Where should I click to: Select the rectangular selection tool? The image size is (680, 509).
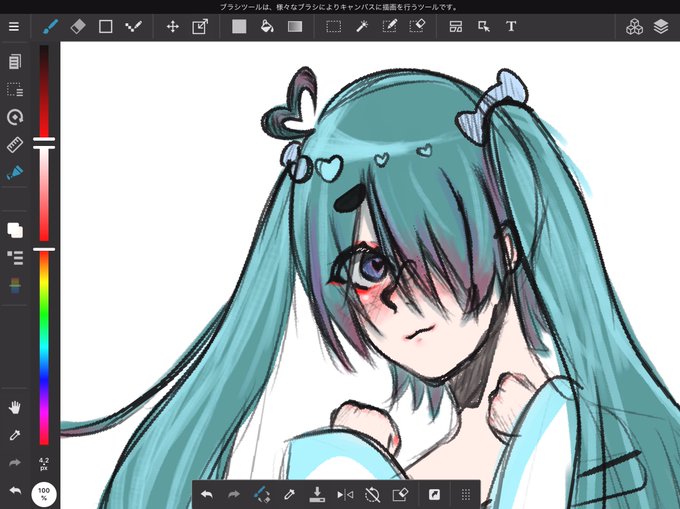[x=333, y=26]
